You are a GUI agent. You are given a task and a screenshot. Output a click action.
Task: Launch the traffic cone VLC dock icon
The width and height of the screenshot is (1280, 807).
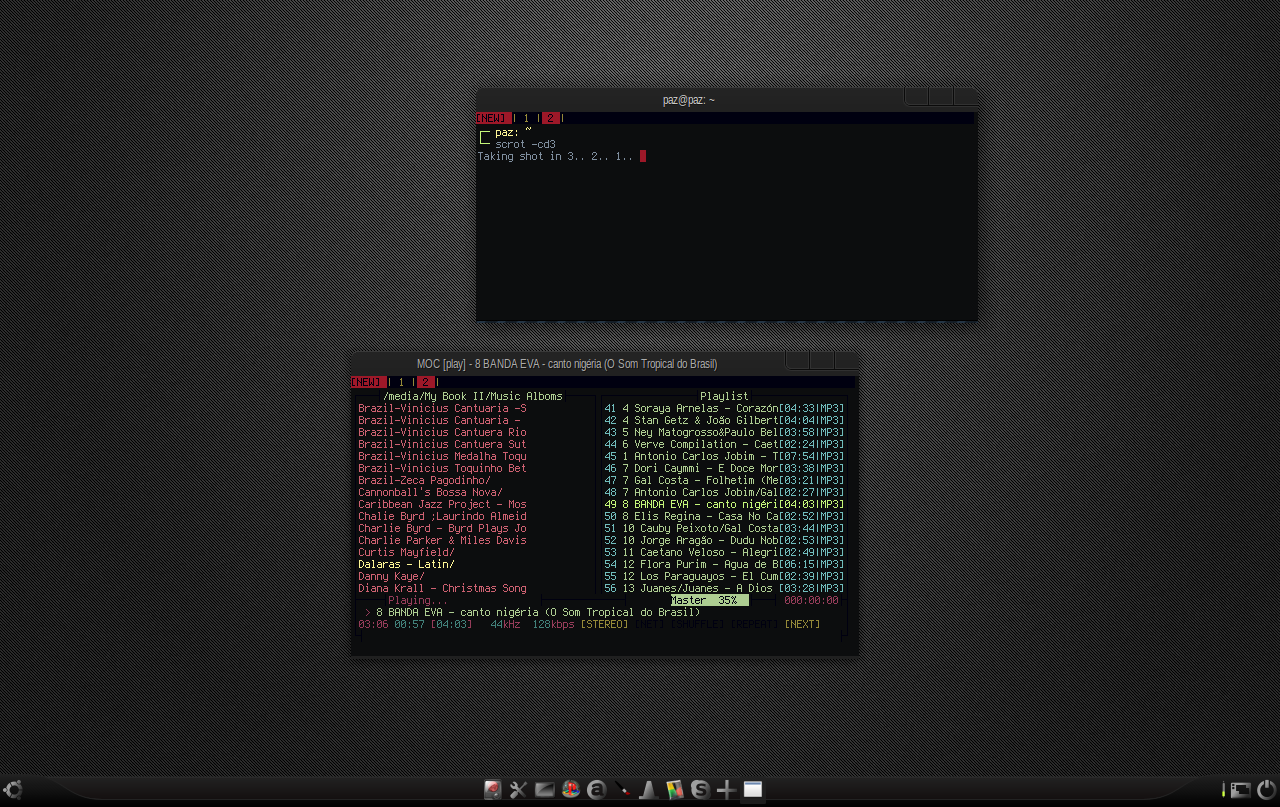(648, 790)
